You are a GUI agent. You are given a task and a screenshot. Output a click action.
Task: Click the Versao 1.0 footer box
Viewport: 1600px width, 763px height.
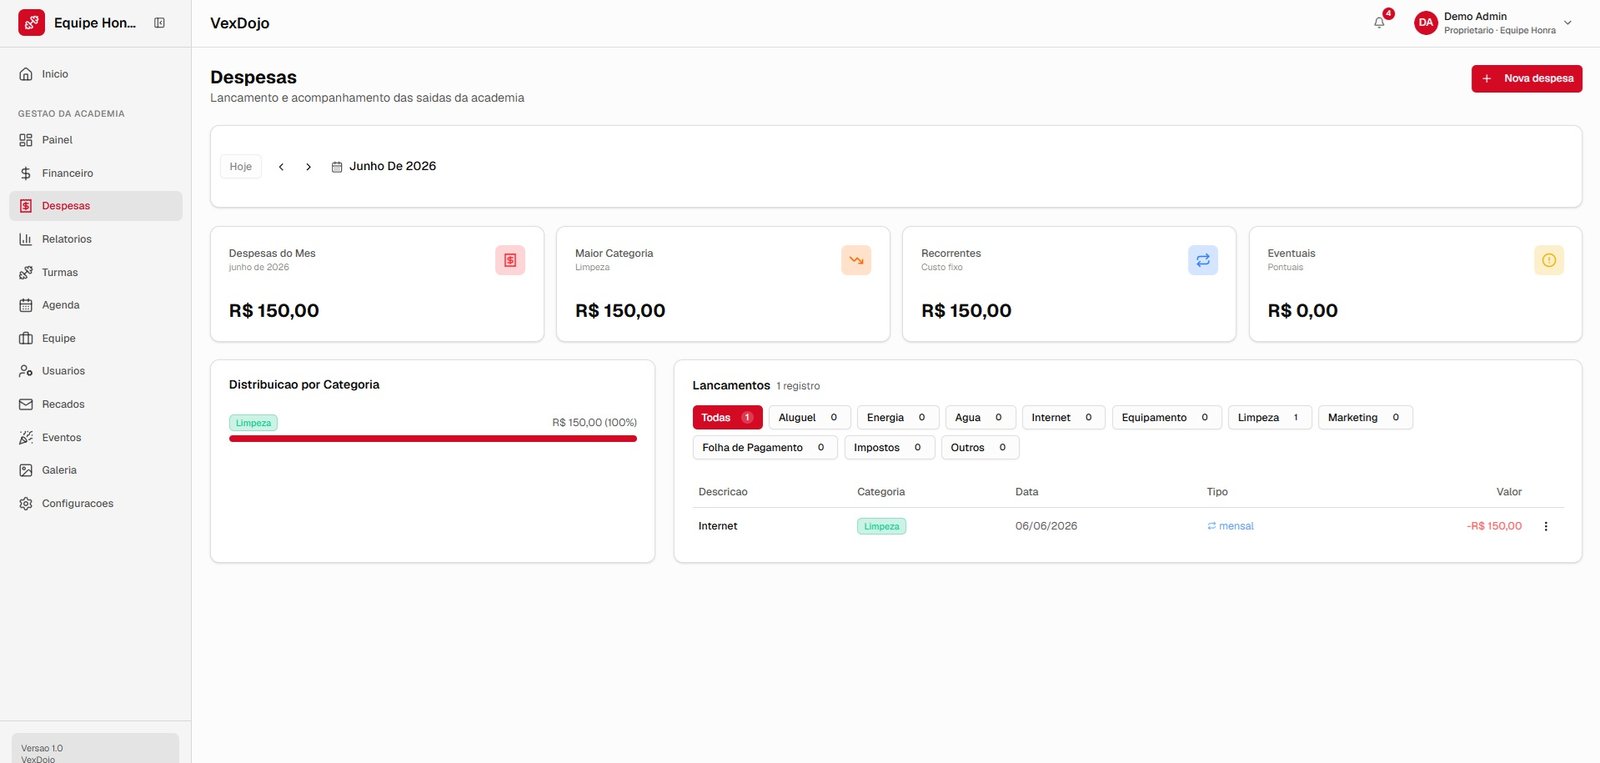coord(95,749)
